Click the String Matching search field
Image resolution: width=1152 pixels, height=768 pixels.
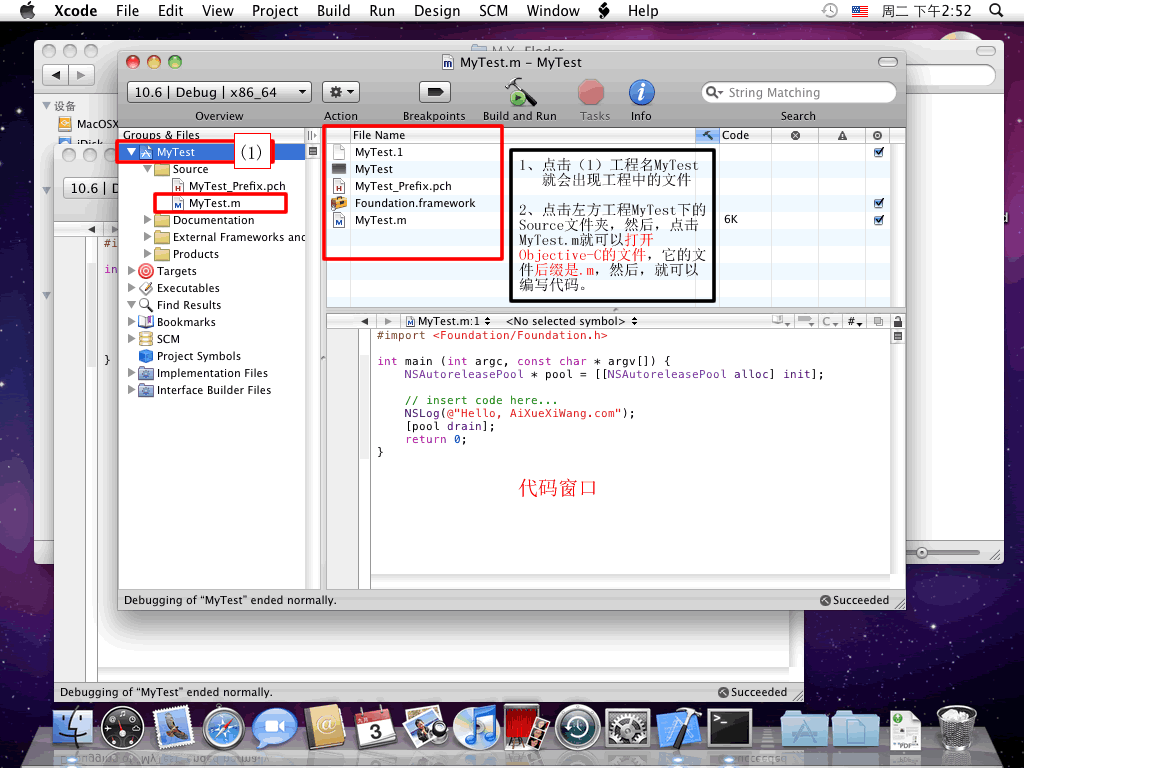[799, 93]
